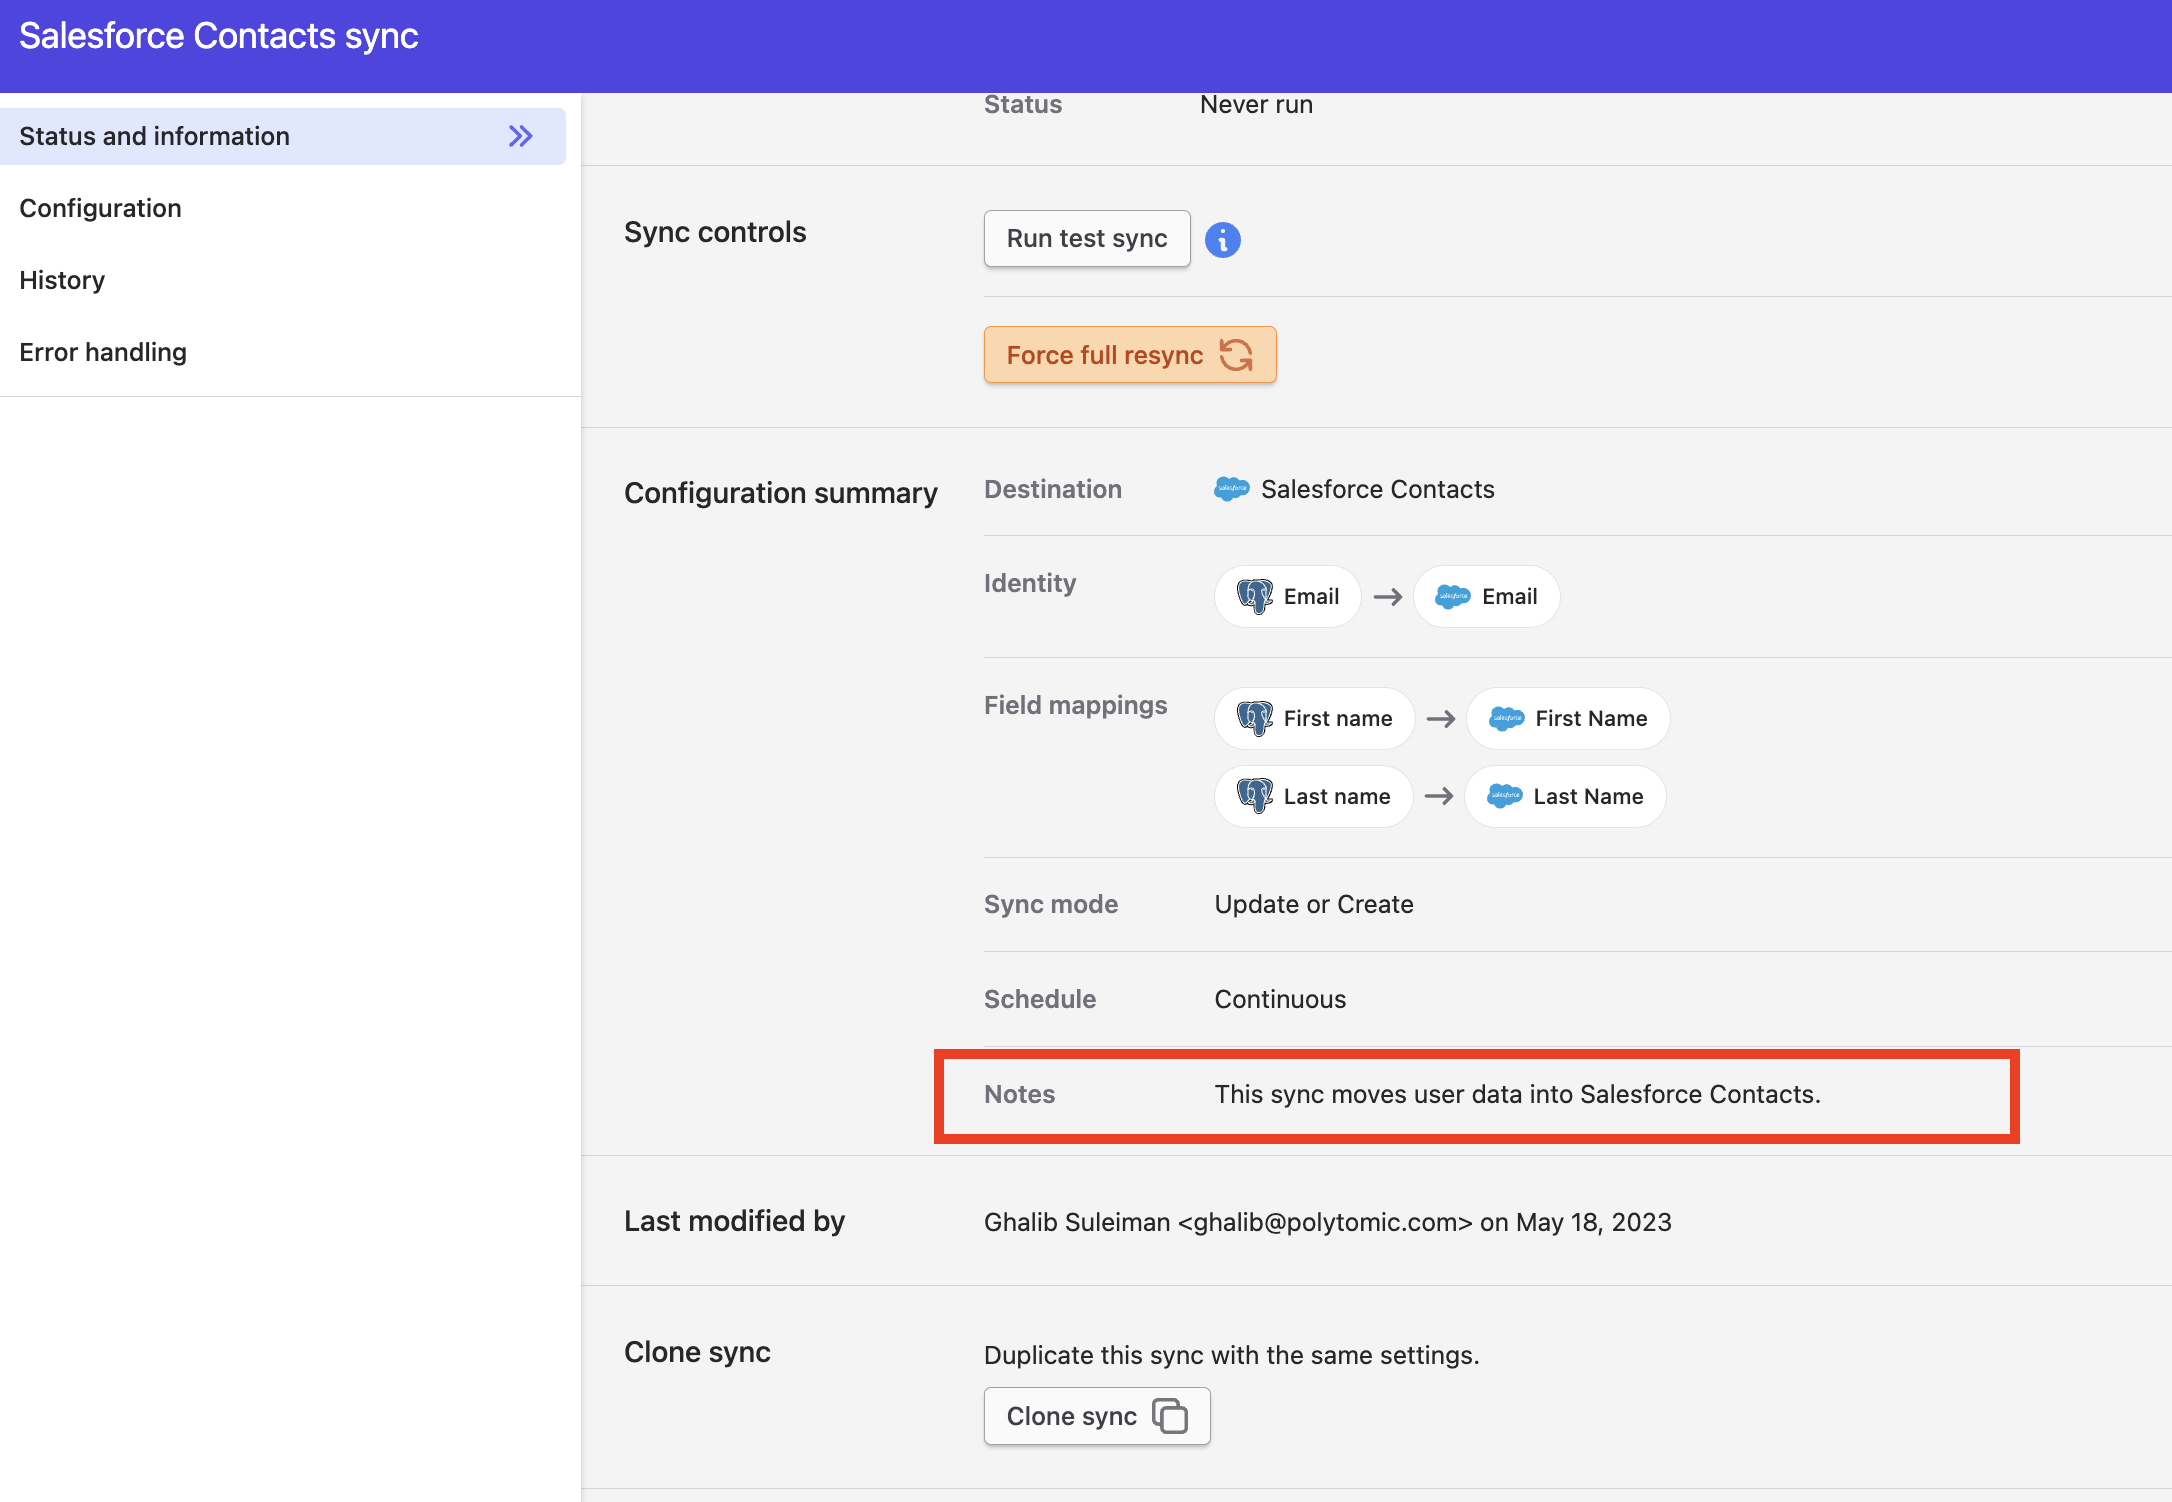
Task: Click the Notes text about Salesforce Contacts
Action: pos(1517,1094)
